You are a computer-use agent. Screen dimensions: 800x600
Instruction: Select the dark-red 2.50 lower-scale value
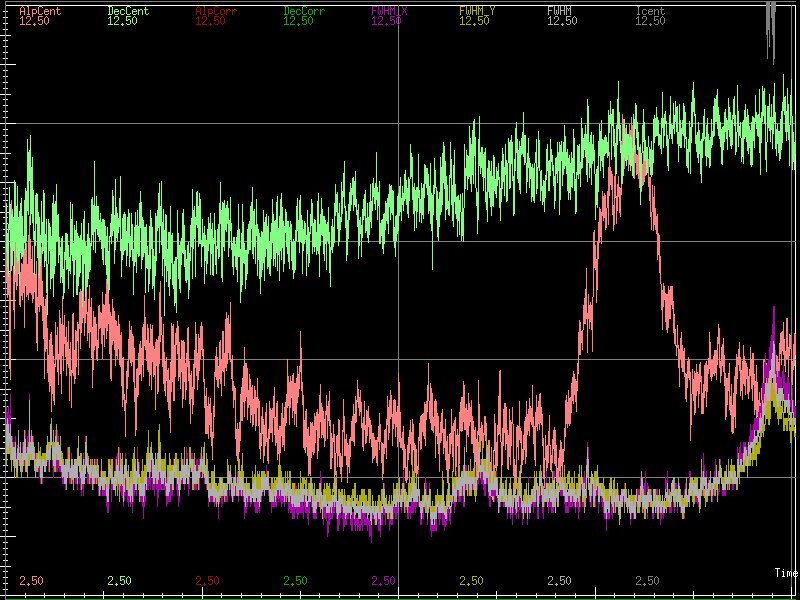click(208, 581)
